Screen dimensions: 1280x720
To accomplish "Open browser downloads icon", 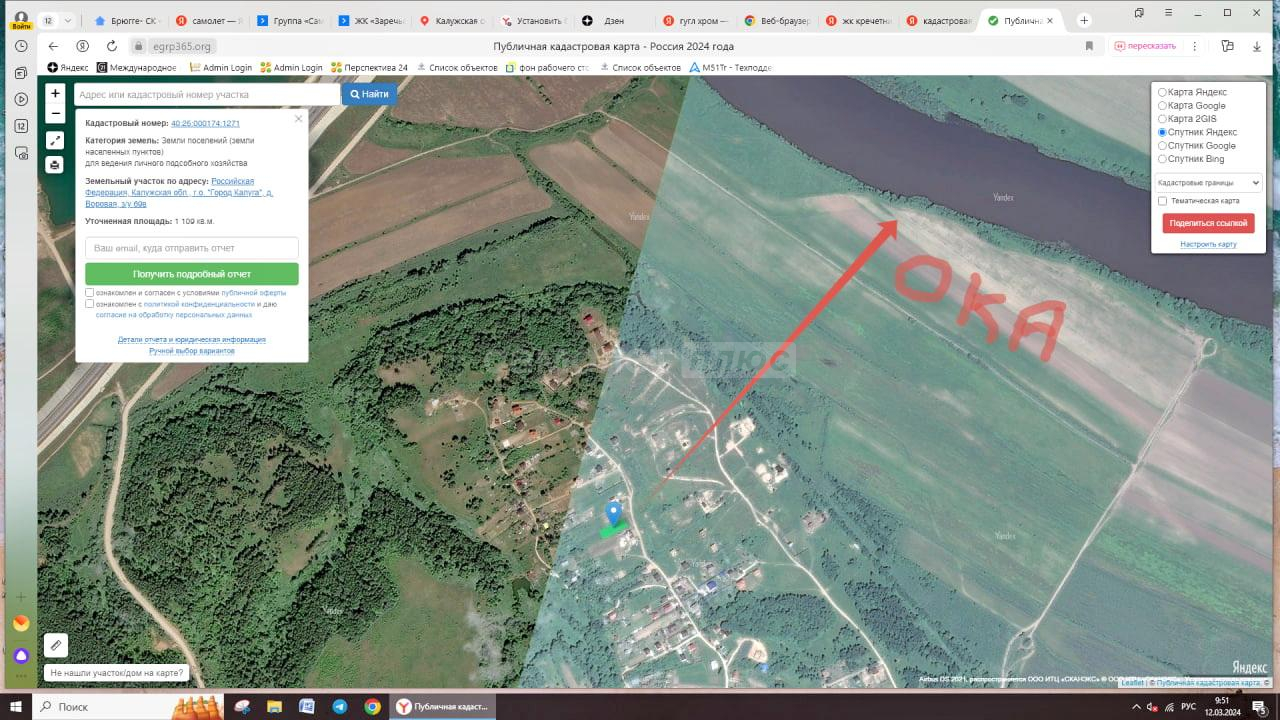I will (1257, 46).
